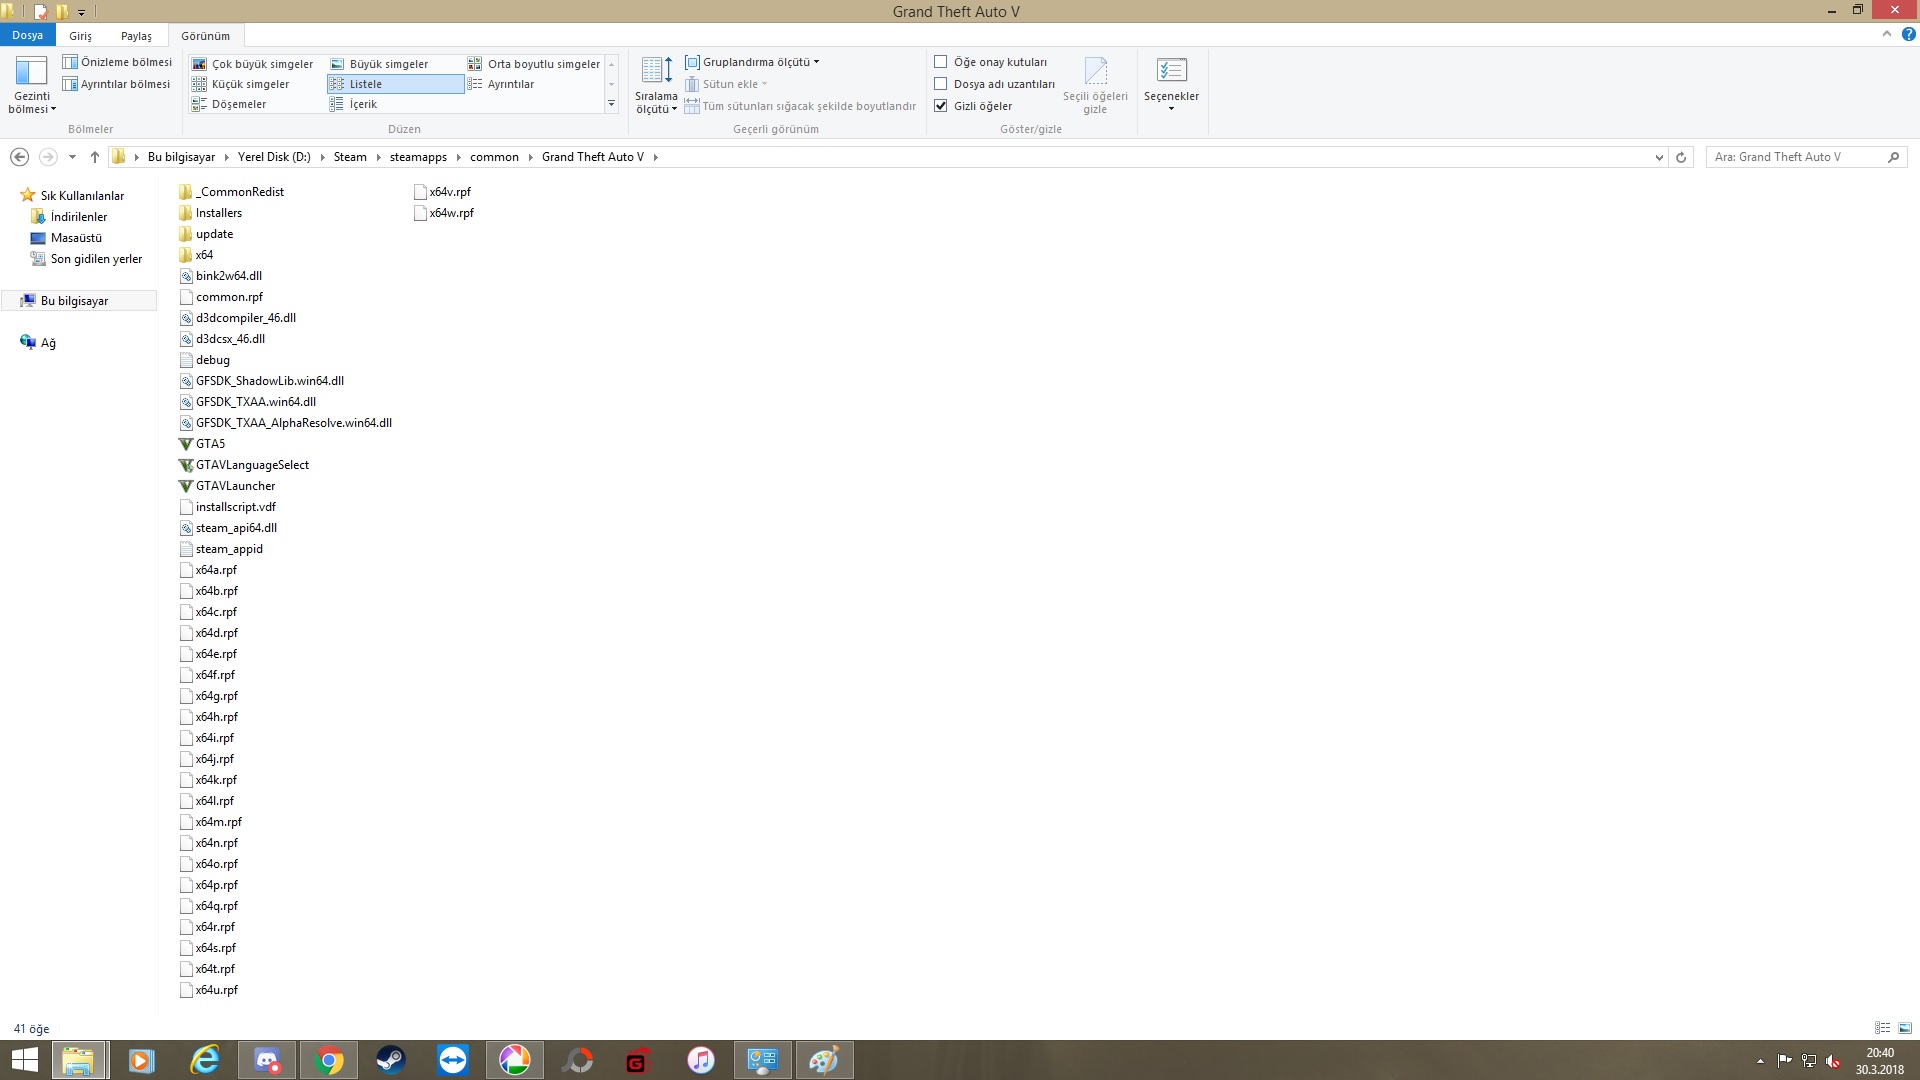
Task: Open recent locations dropdown arrow
Action: pos(72,157)
